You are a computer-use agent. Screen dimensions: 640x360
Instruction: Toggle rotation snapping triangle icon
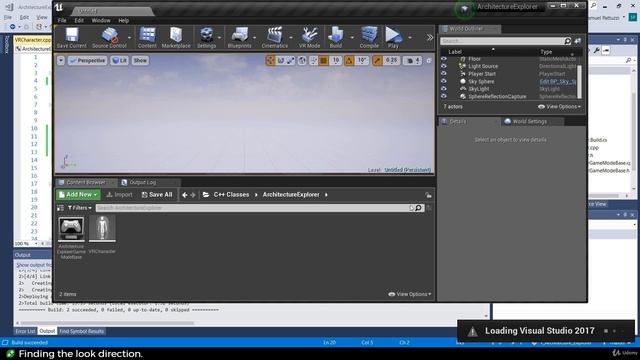click(349, 60)
